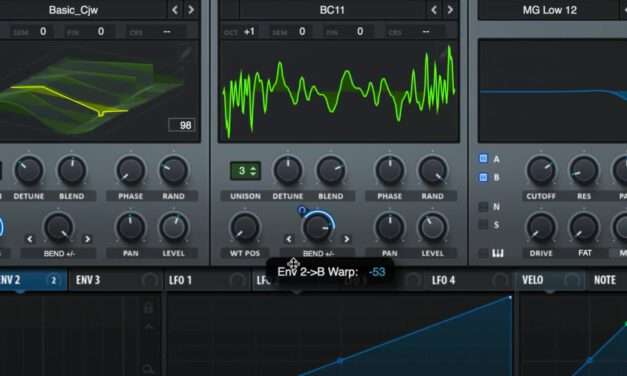The width and height of the screenshot is (627, 376).
Task: Click modulation indicator above BC11 BEND knob
Action: point(302,210)
